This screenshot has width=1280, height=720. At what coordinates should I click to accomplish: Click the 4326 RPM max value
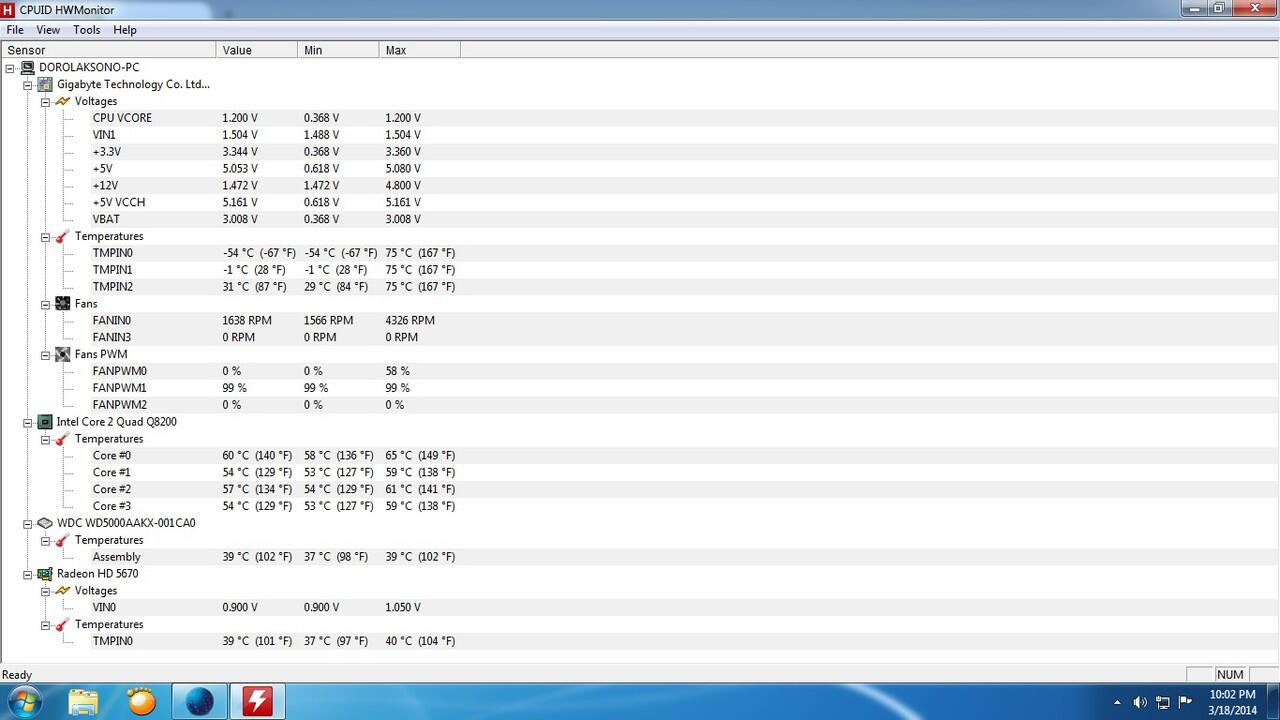coord(410,320)
